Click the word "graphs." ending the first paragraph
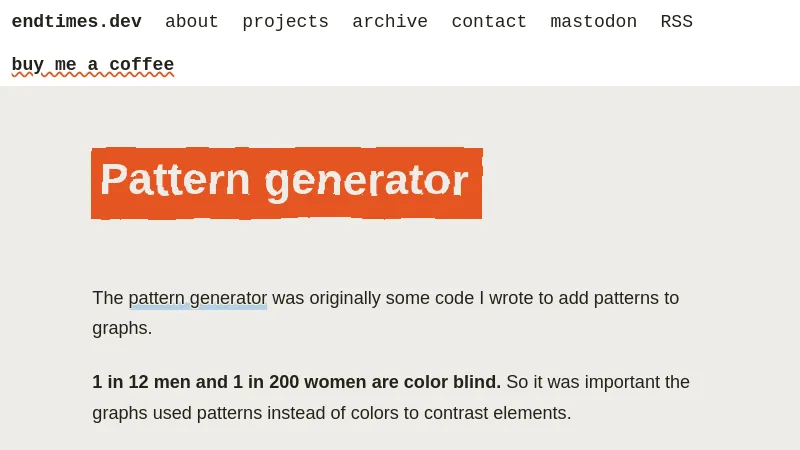Image resolution: width=800 pixels, height=450 pixels. click(x=122, y=328)
